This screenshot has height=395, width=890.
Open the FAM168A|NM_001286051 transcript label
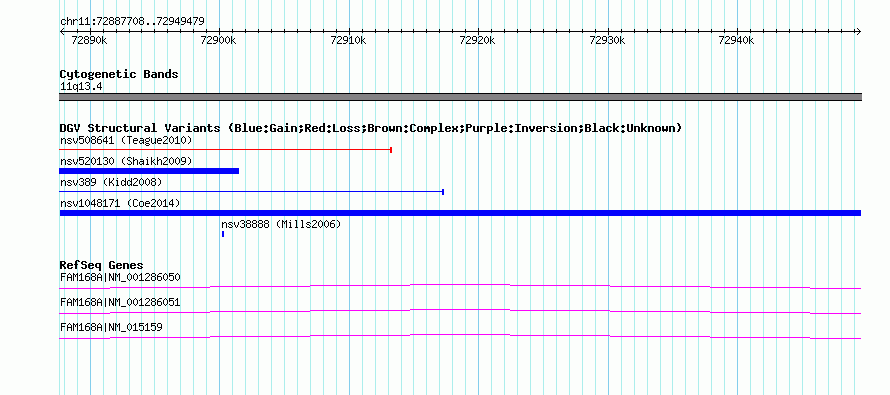pyautogui.click(x=120, y=302)
